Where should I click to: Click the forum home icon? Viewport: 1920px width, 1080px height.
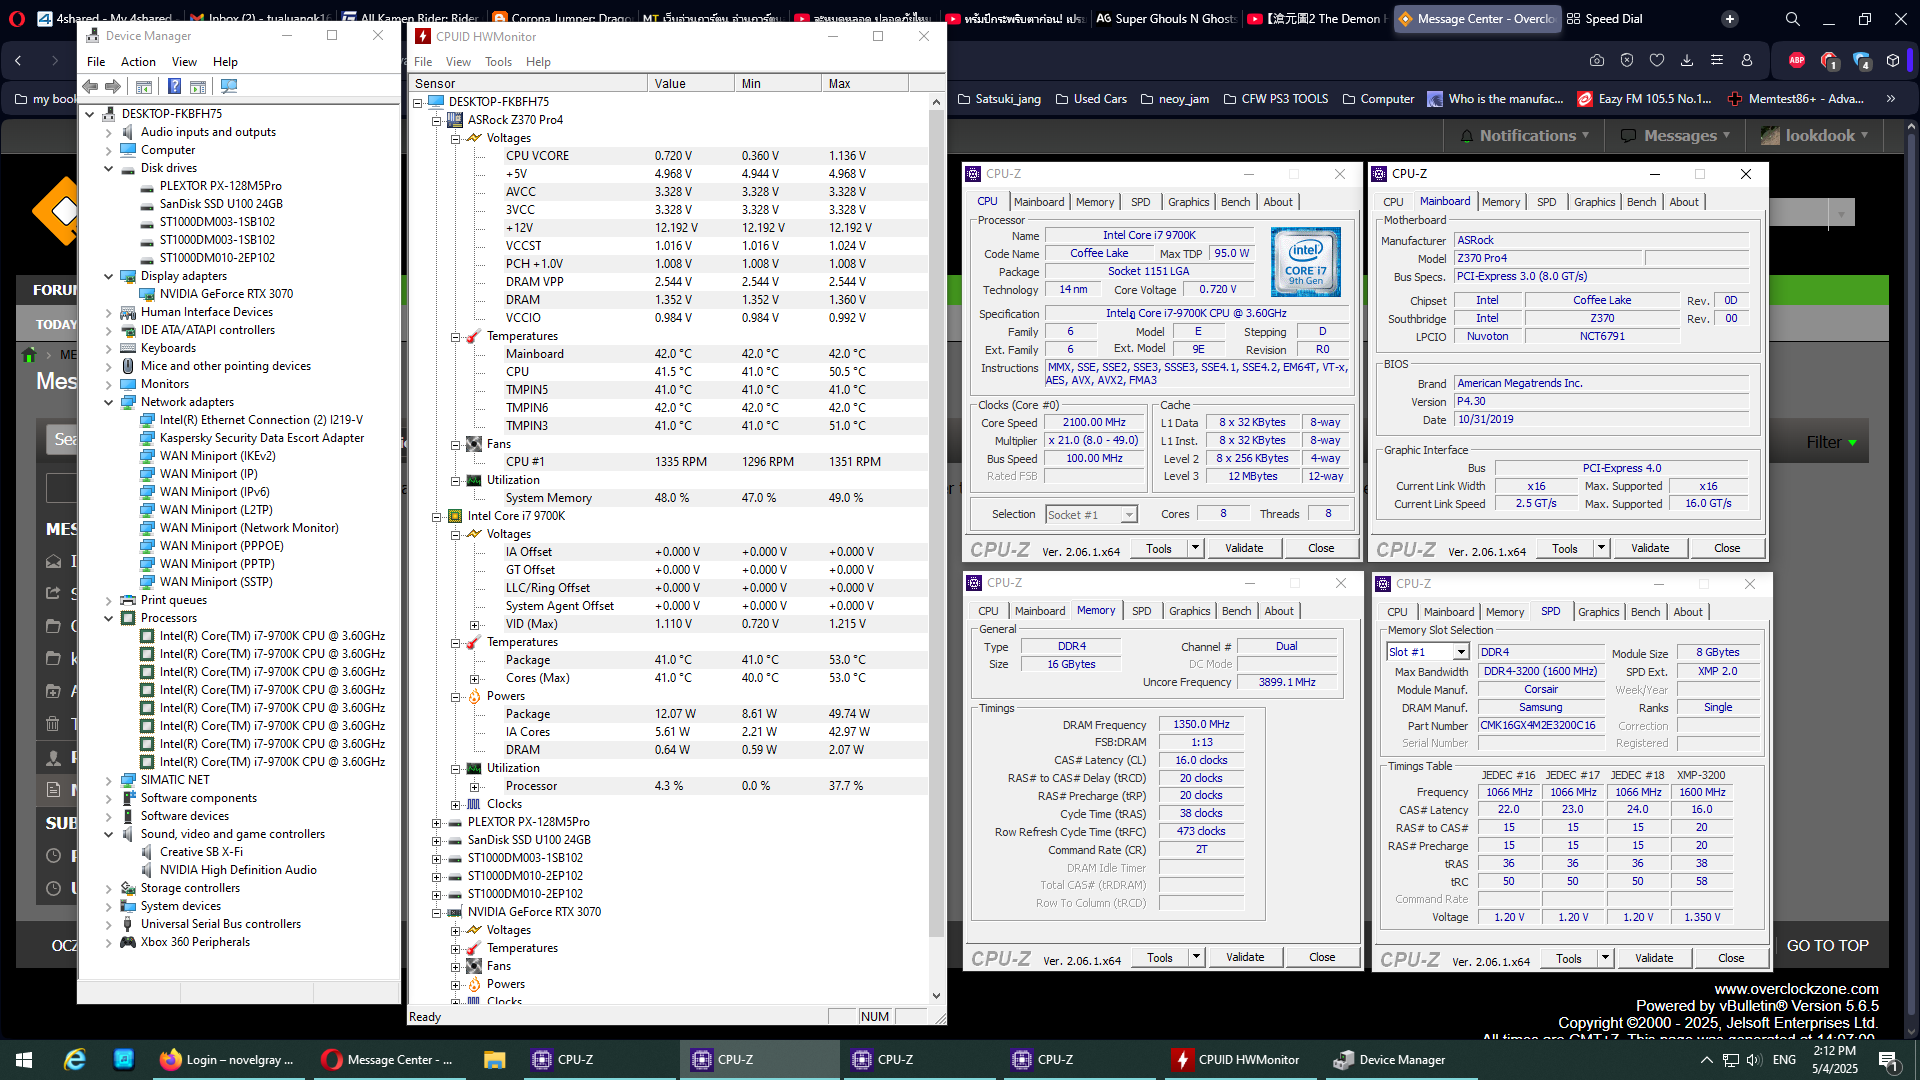(29, 355)
